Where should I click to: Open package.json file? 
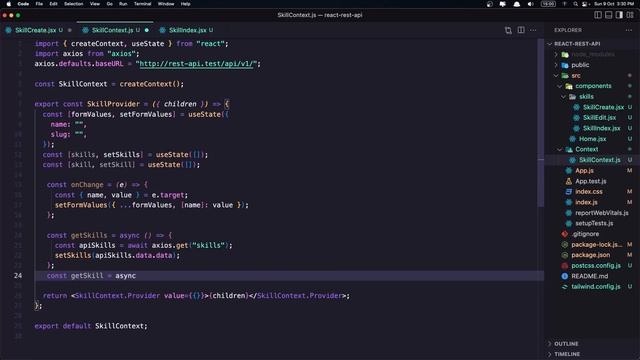click(591, 255)
